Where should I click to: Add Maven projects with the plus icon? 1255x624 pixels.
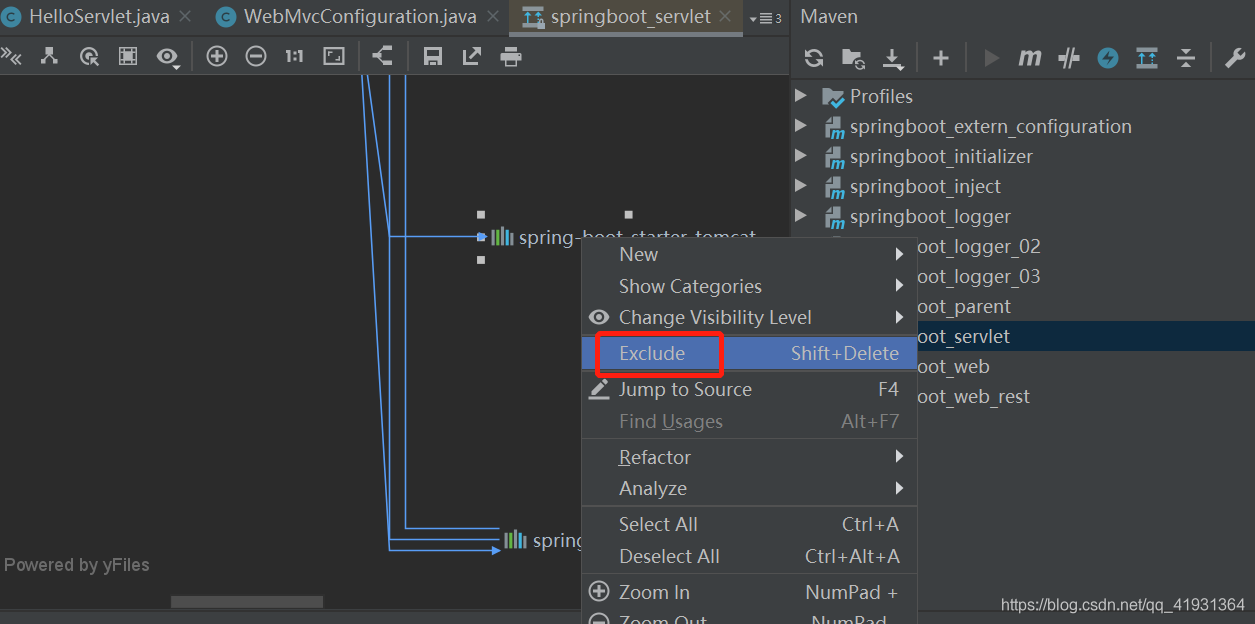point(941,58)
